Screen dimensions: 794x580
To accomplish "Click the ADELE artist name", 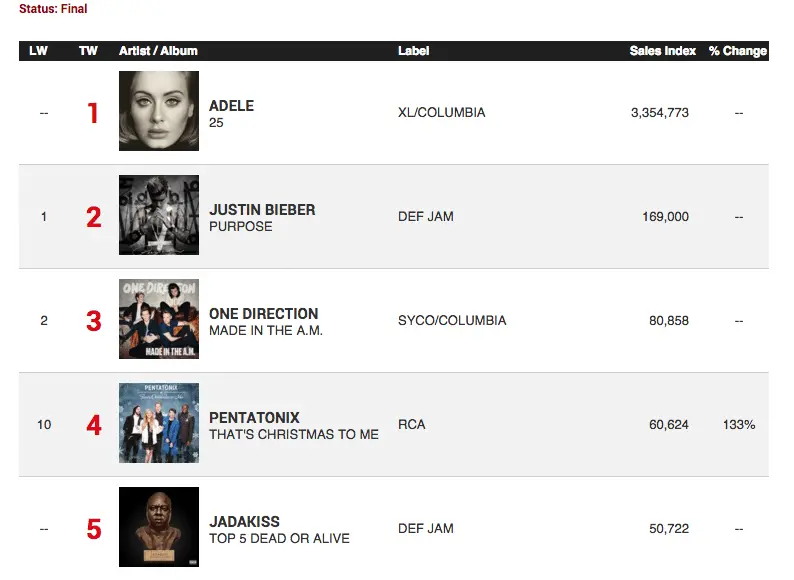I will pos(231,105).
